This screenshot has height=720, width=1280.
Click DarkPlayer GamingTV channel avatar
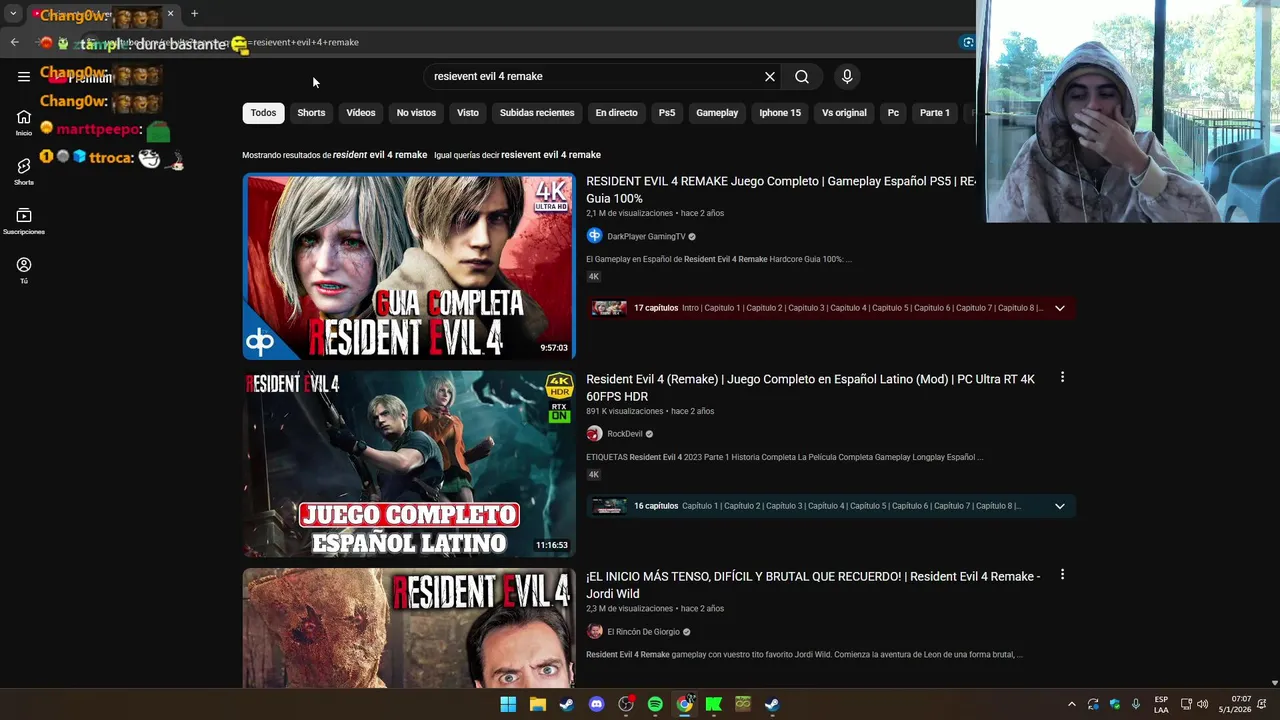pyautogui.click(x=594, y=236)
